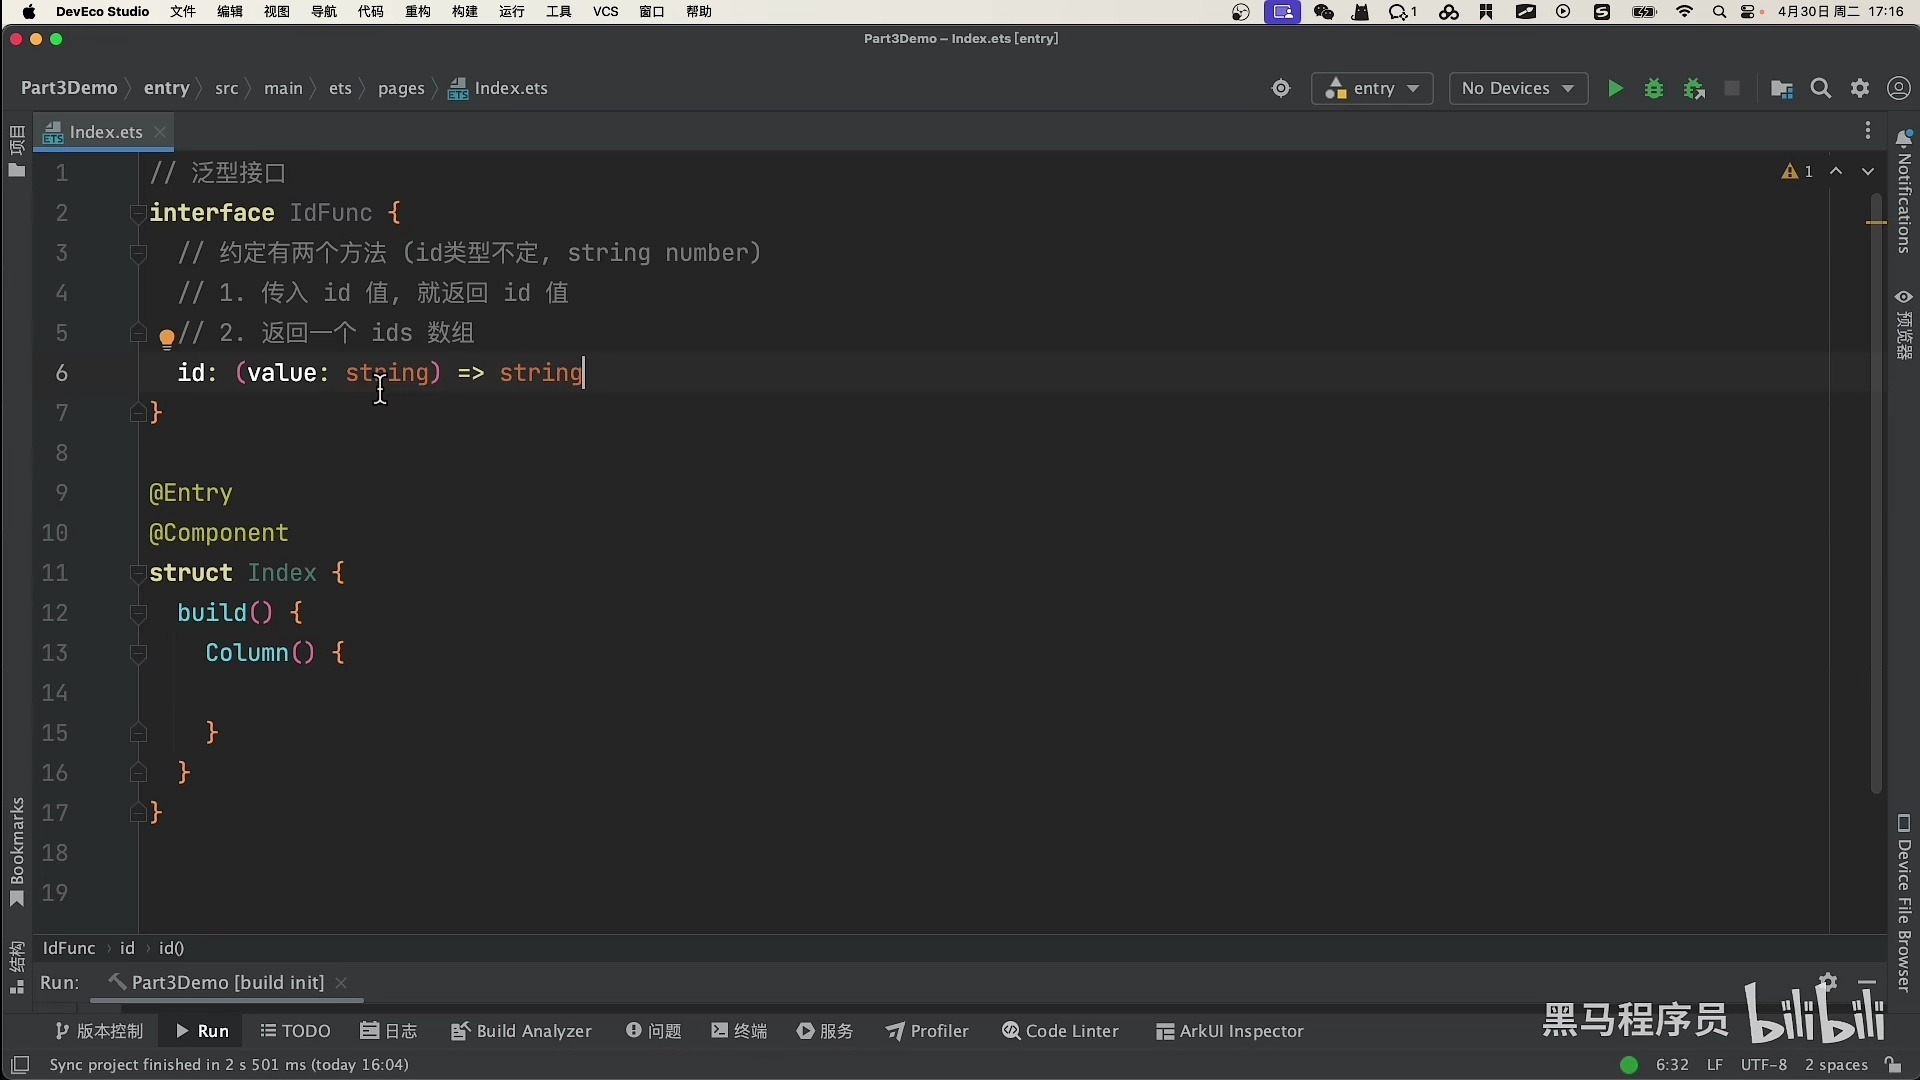Open macOS Wi-Fi menu bar icon

click(x=1685, y=12)
